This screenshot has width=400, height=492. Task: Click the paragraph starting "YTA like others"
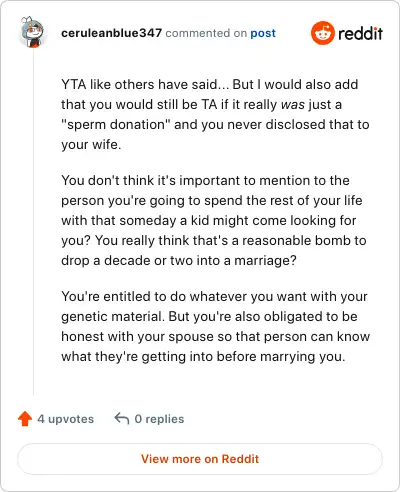pyautogui.click(x=215, y=114)
